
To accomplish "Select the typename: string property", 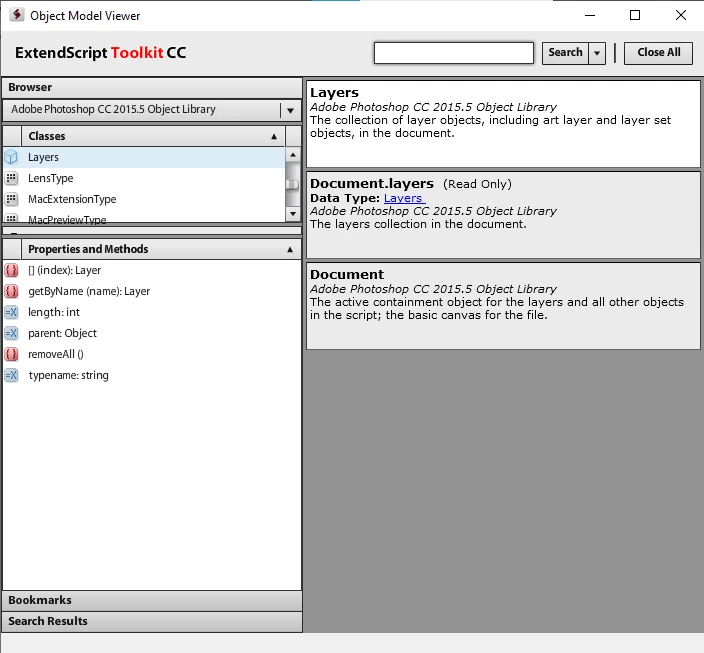I will 152,375.
